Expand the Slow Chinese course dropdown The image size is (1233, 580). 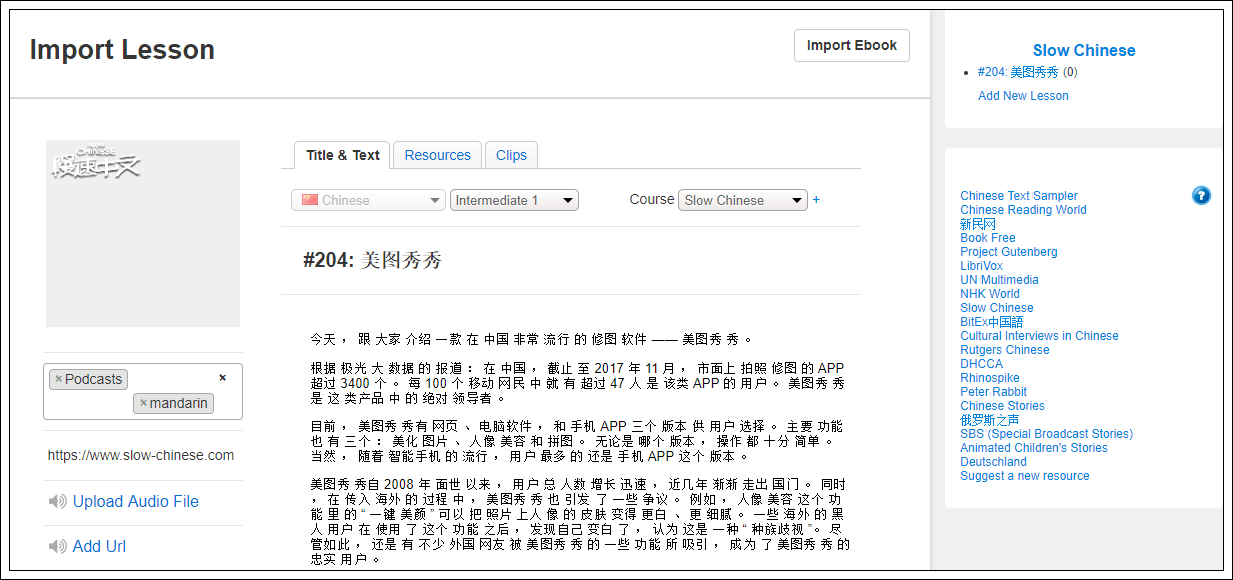point(742,200)
